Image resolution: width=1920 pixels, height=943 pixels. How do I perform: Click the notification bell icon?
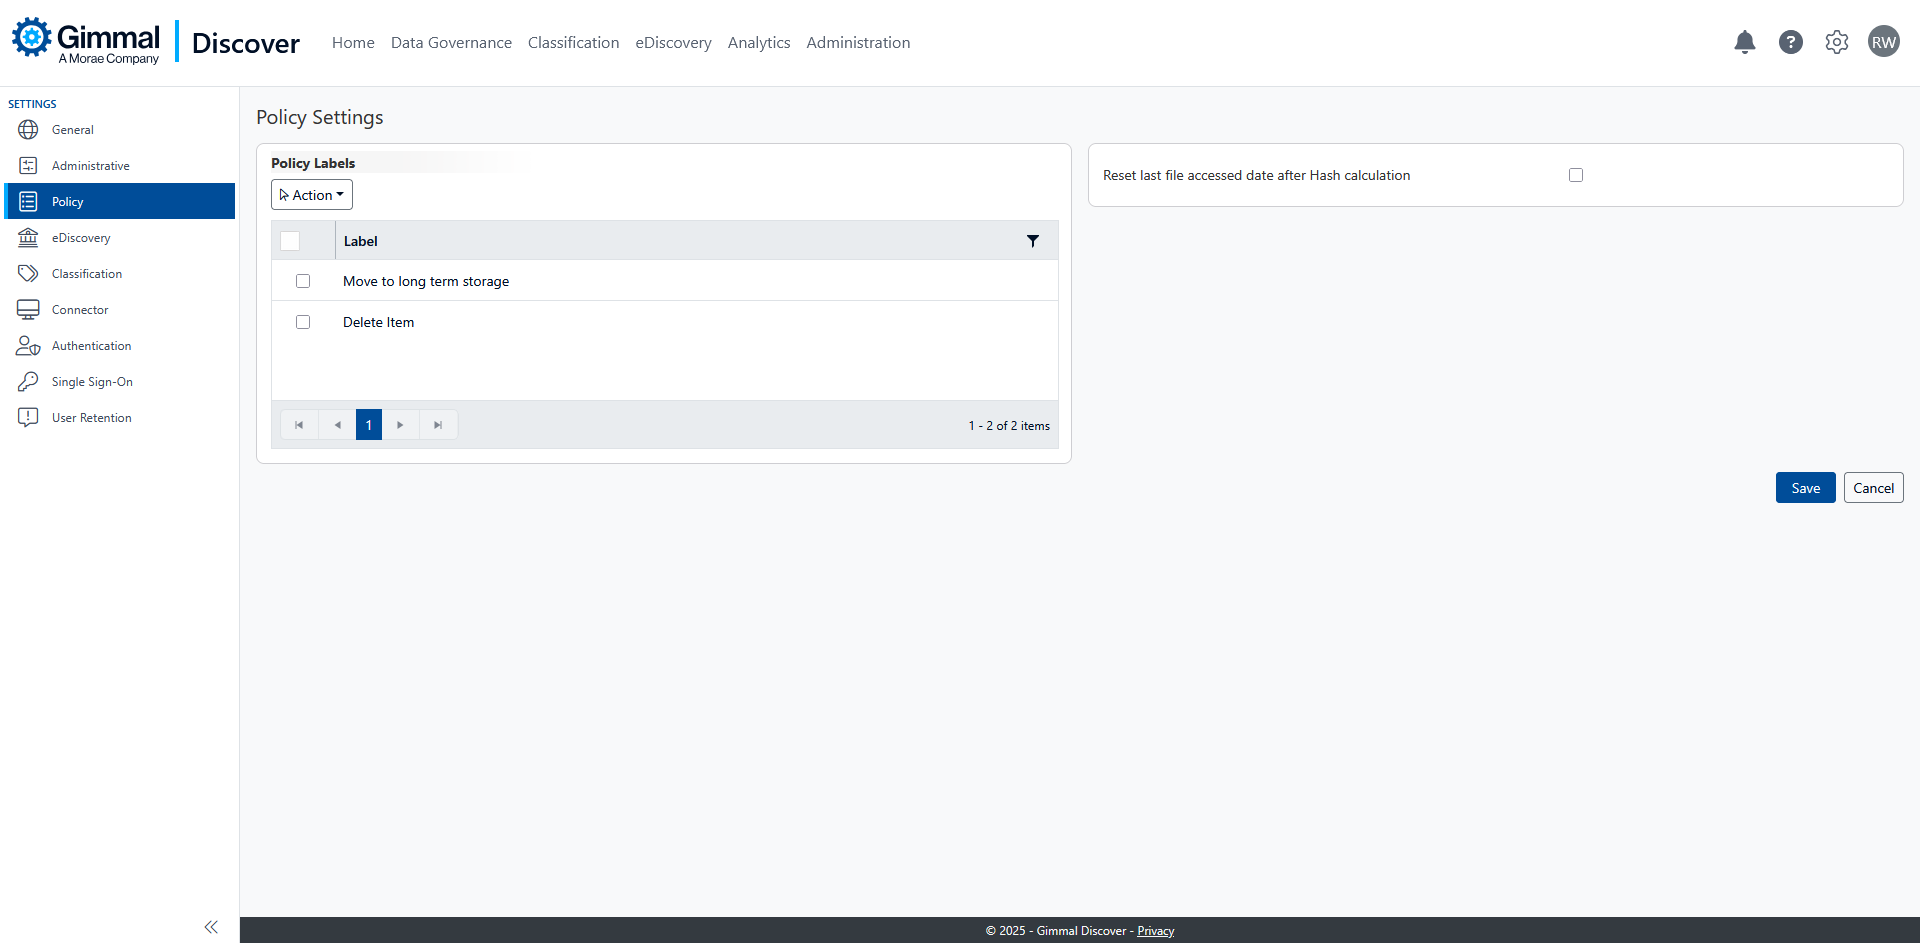click(1744, 42)
